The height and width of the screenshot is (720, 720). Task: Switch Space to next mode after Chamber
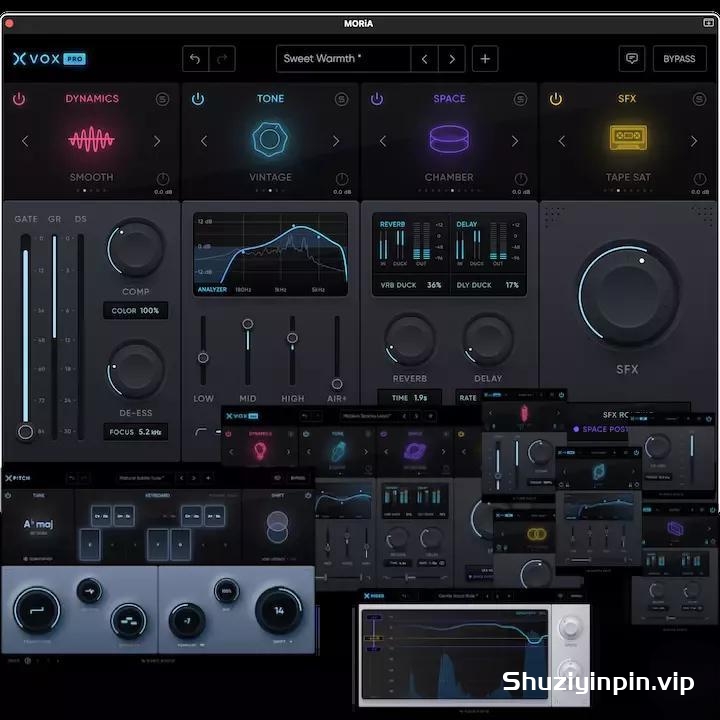tap(515, 141)
